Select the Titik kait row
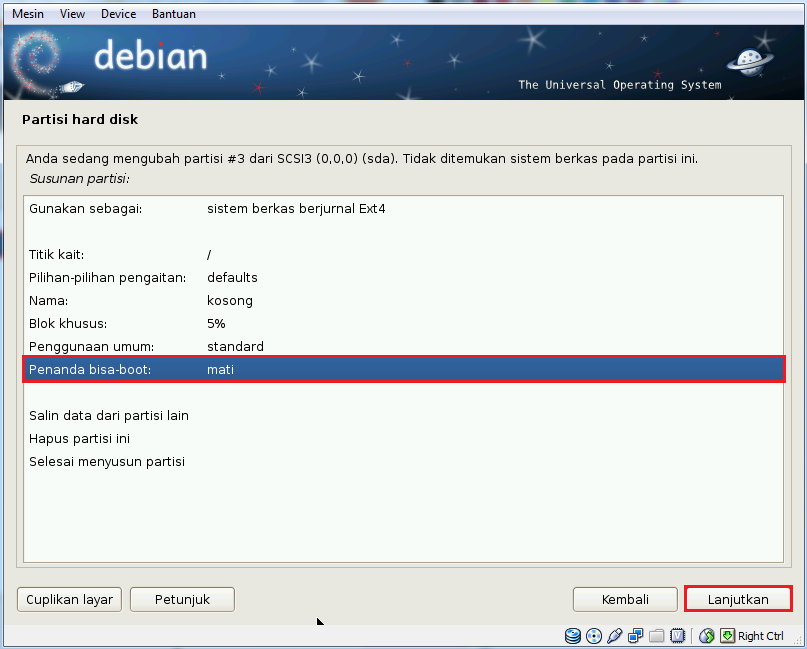The image size is (807, 649). pos(404,254)
